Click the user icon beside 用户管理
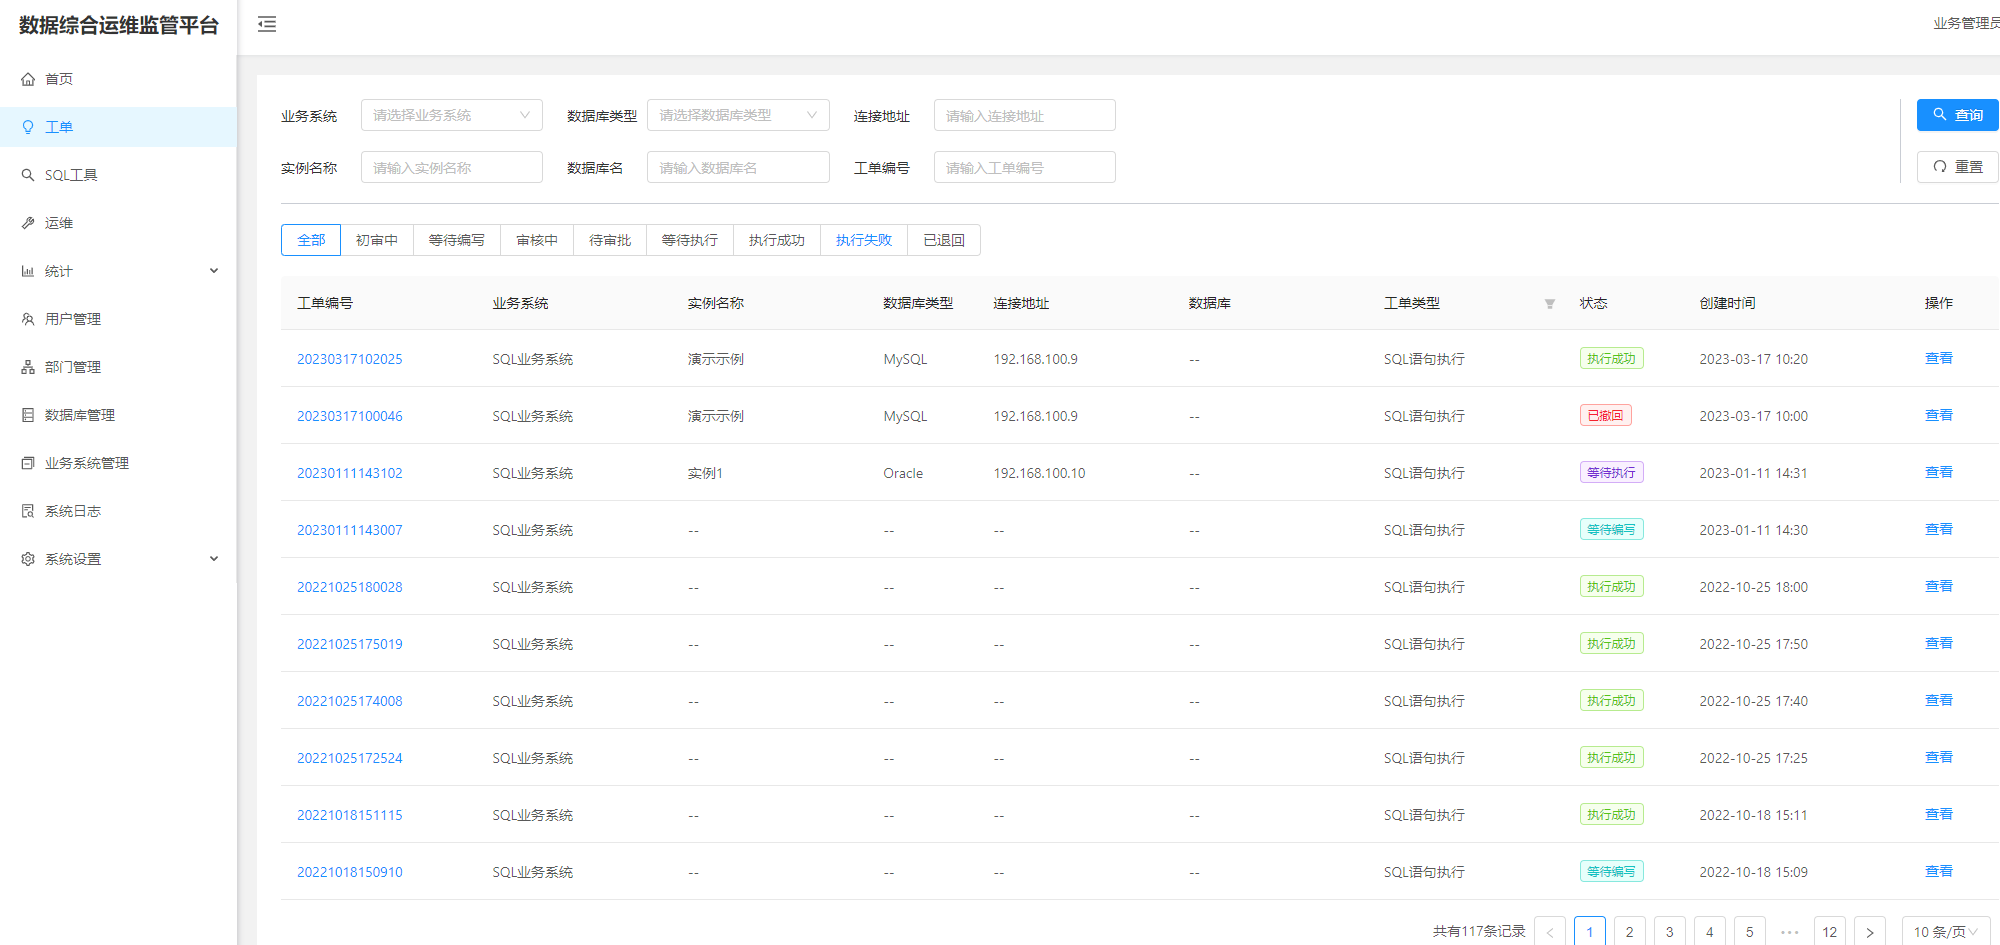 click(28, 319)
